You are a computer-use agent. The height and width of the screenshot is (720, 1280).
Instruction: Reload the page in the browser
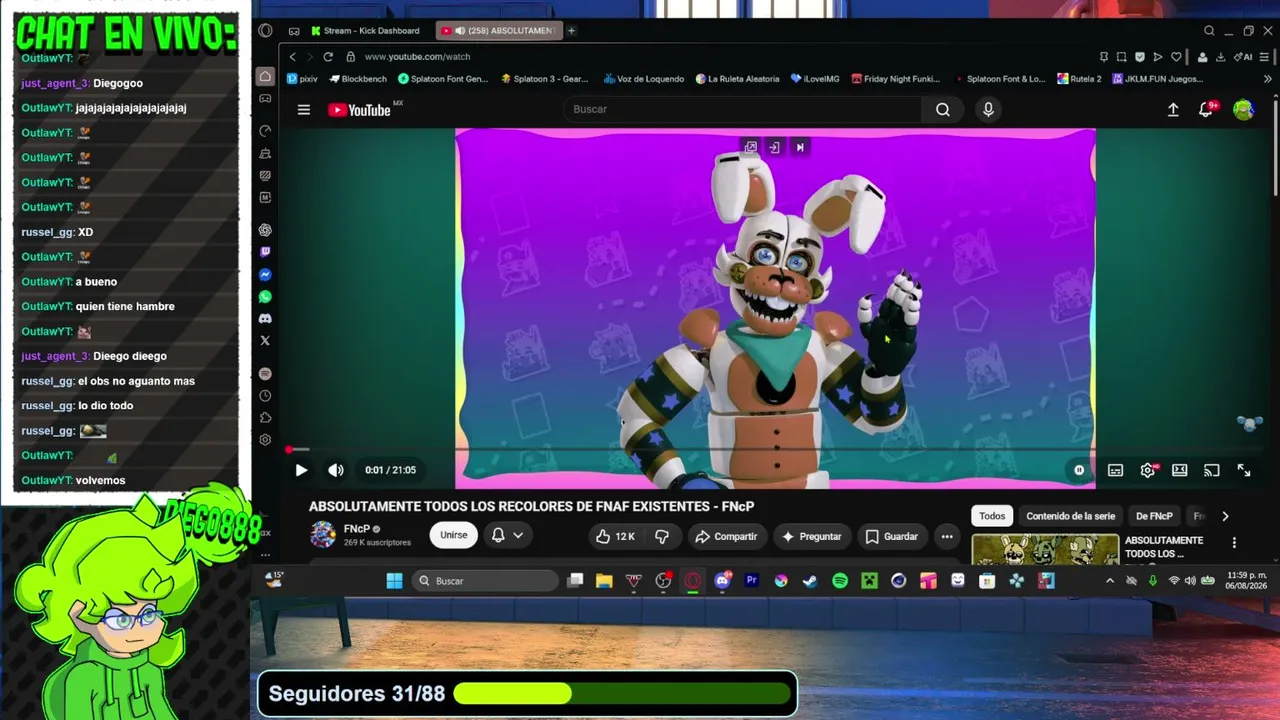tap(328, 57)
